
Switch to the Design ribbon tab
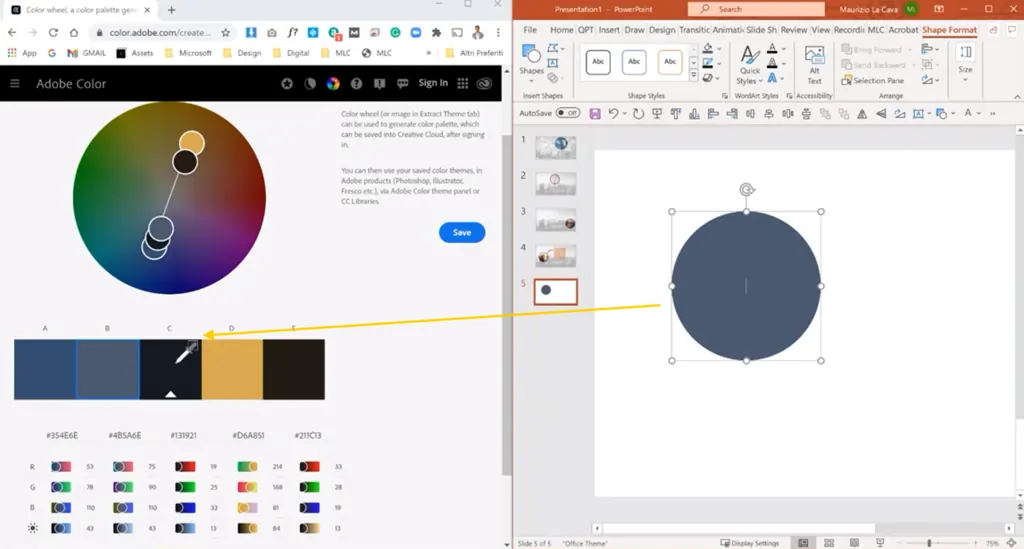click(662, 29)
